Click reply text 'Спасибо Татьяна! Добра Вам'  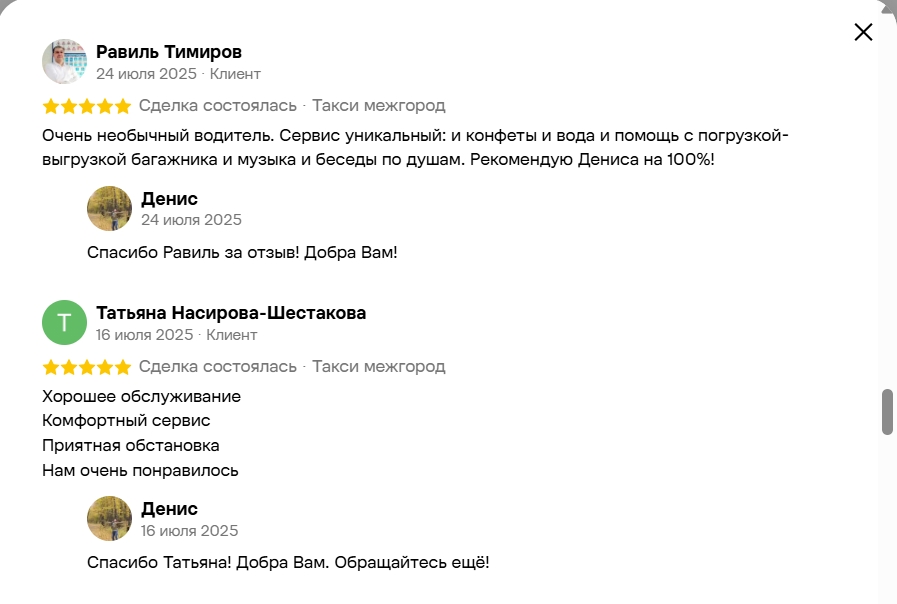point(288,562)
